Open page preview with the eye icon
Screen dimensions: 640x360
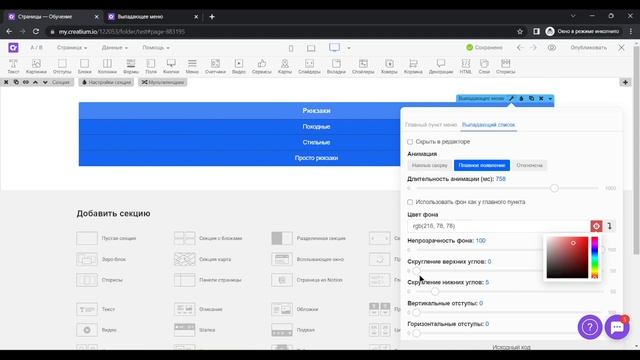coord(552,48)
